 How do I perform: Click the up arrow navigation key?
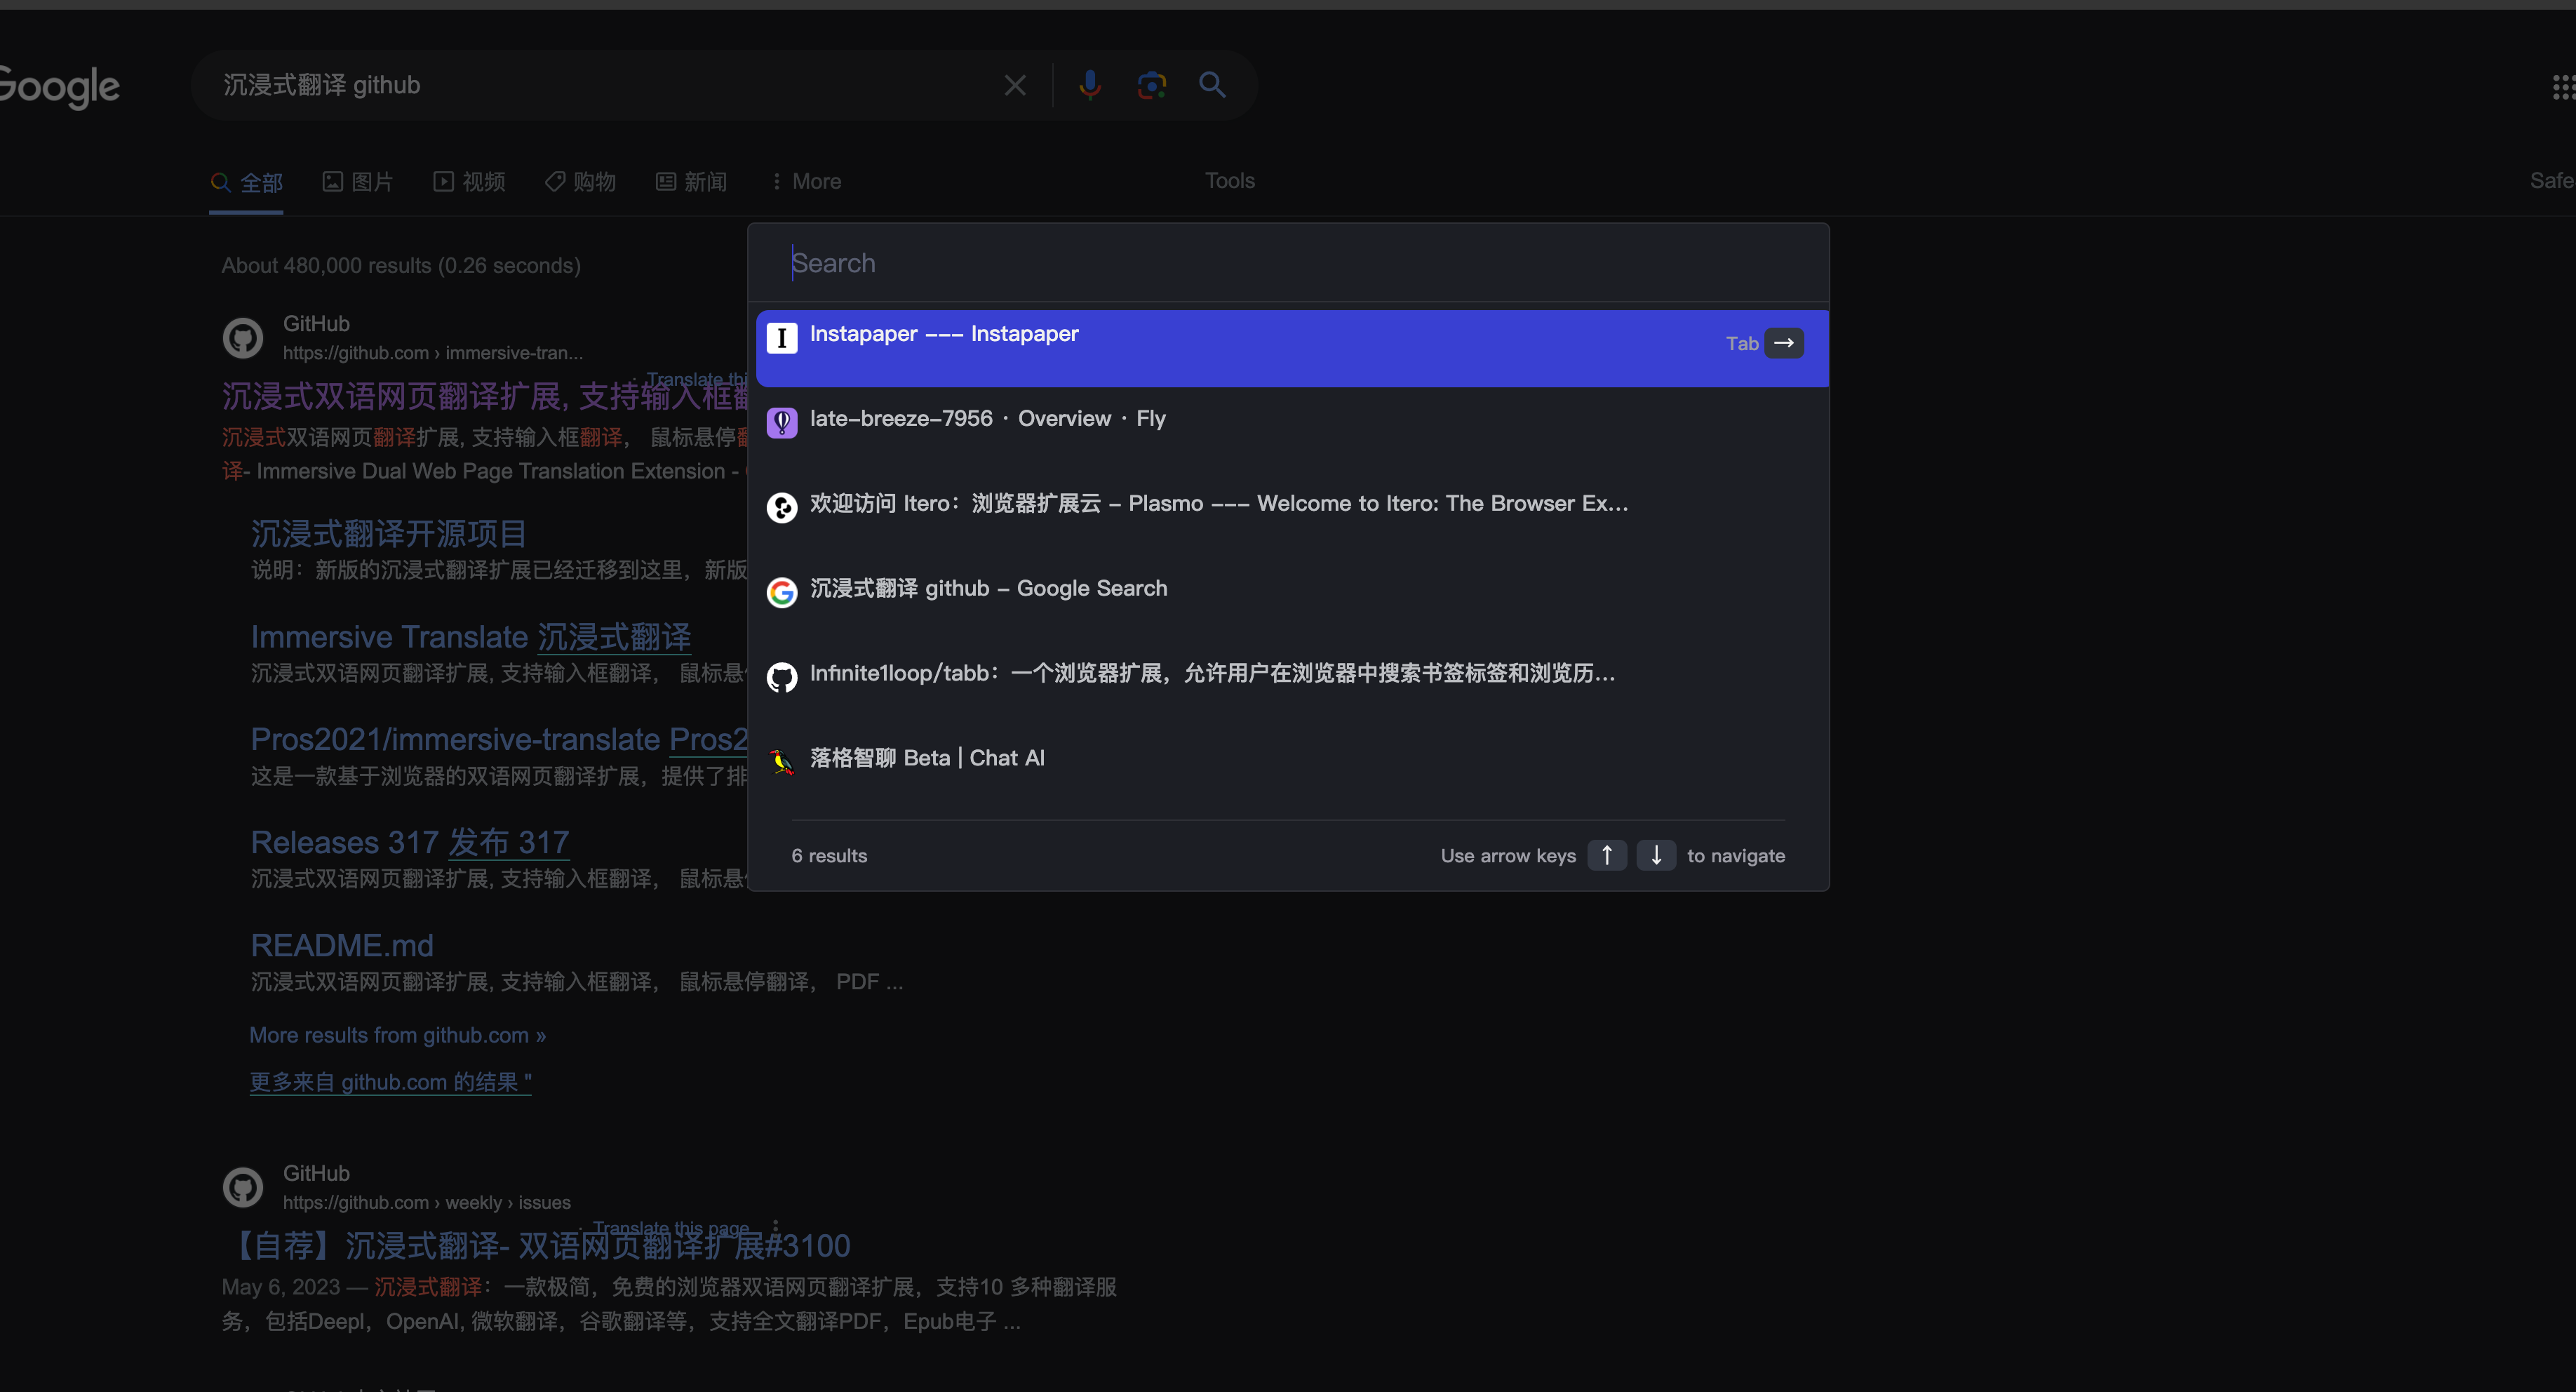[1607, 855]
